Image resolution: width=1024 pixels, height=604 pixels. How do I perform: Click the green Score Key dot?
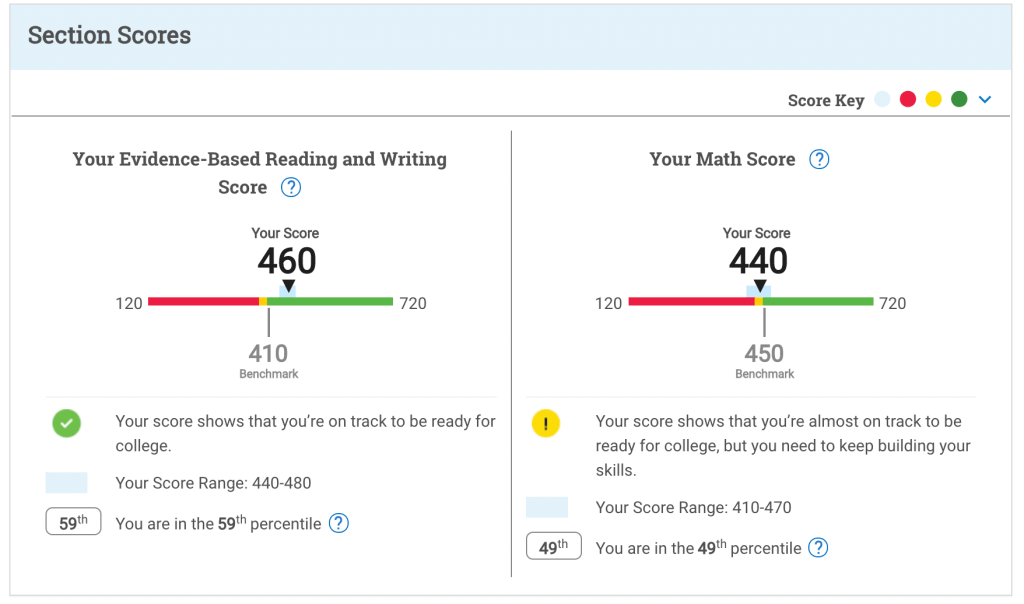pyautogui.click(x=959, y=99)
